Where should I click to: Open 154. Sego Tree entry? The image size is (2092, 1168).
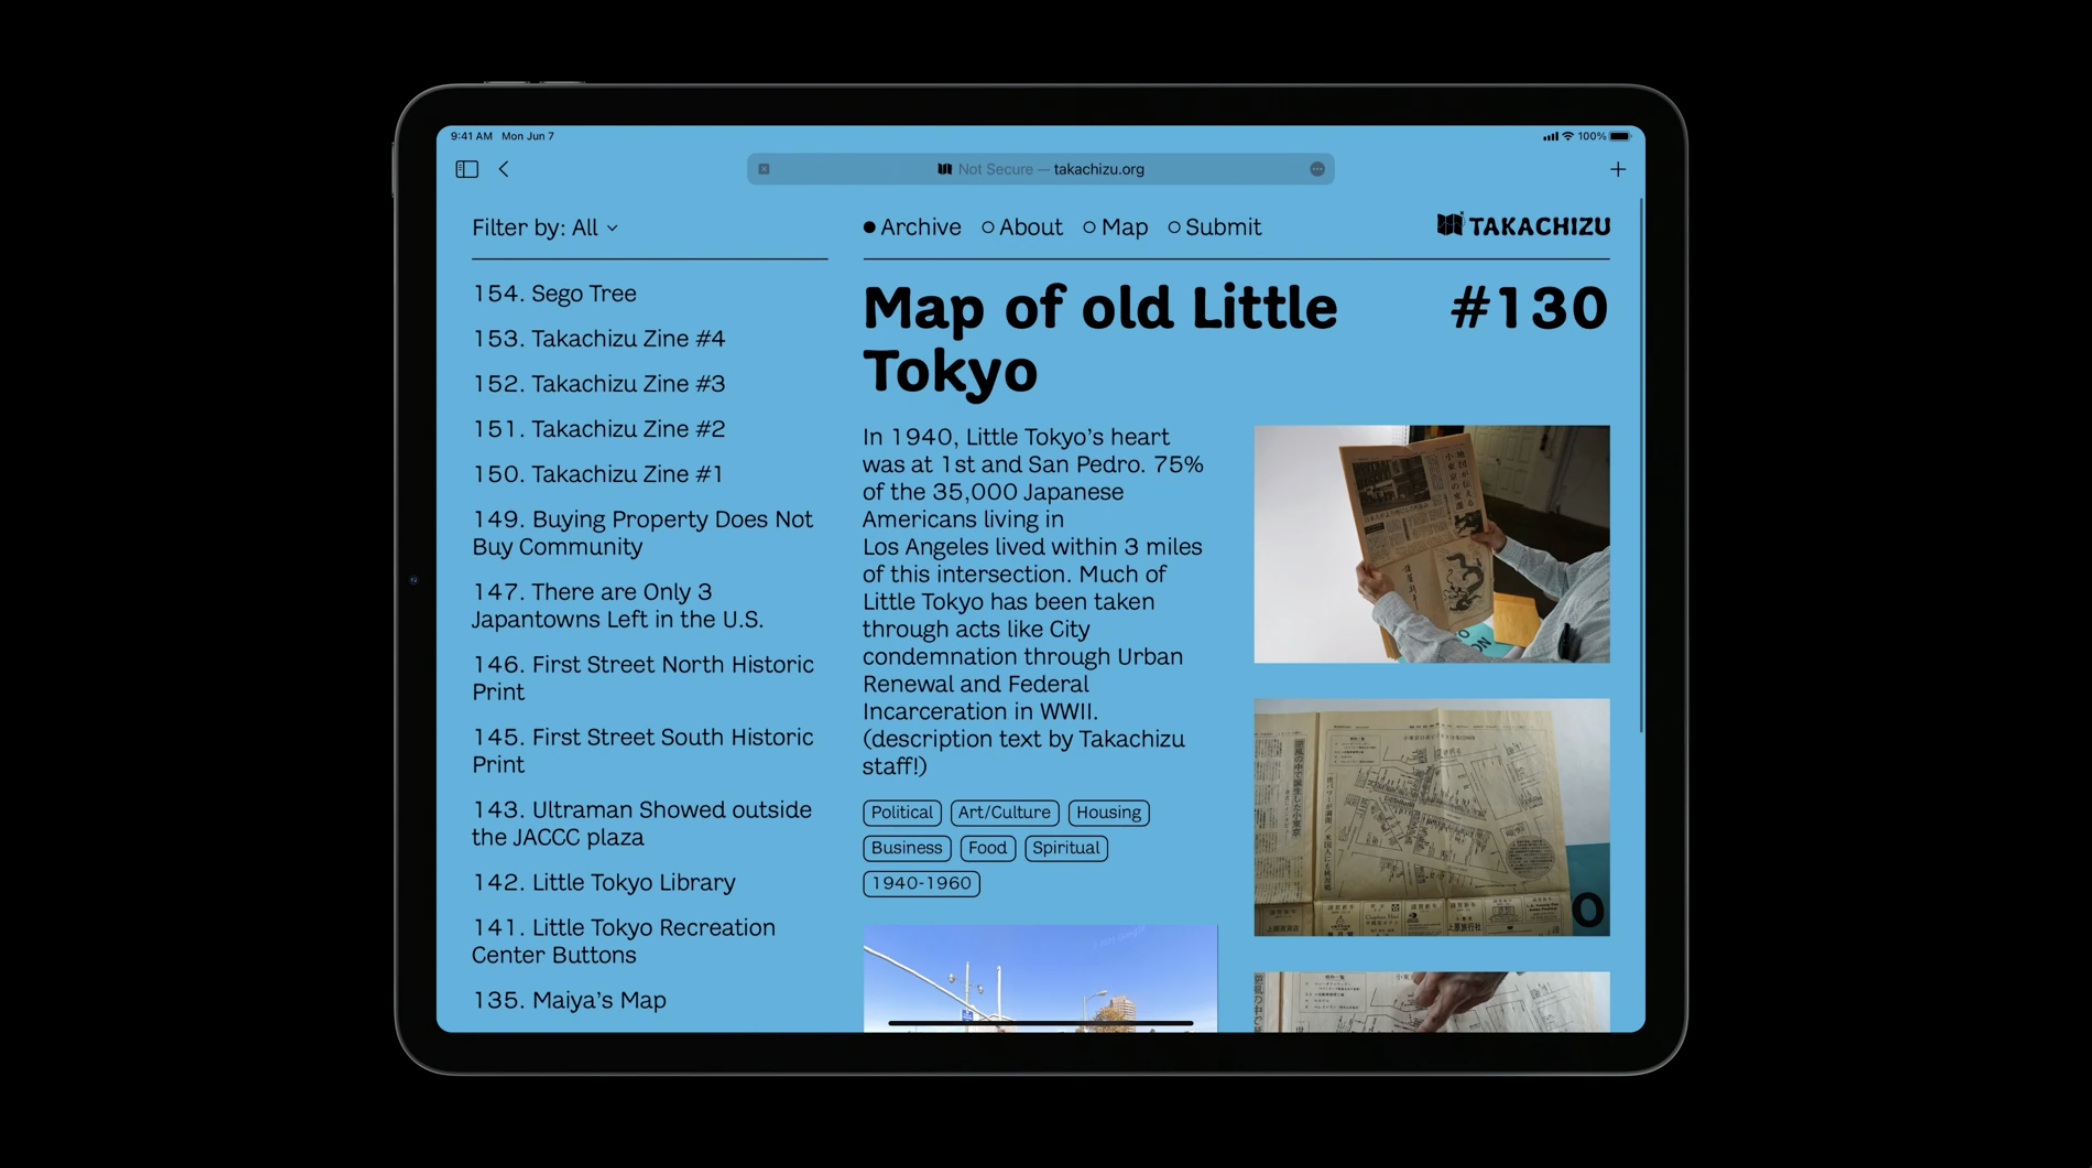[554, 293]
